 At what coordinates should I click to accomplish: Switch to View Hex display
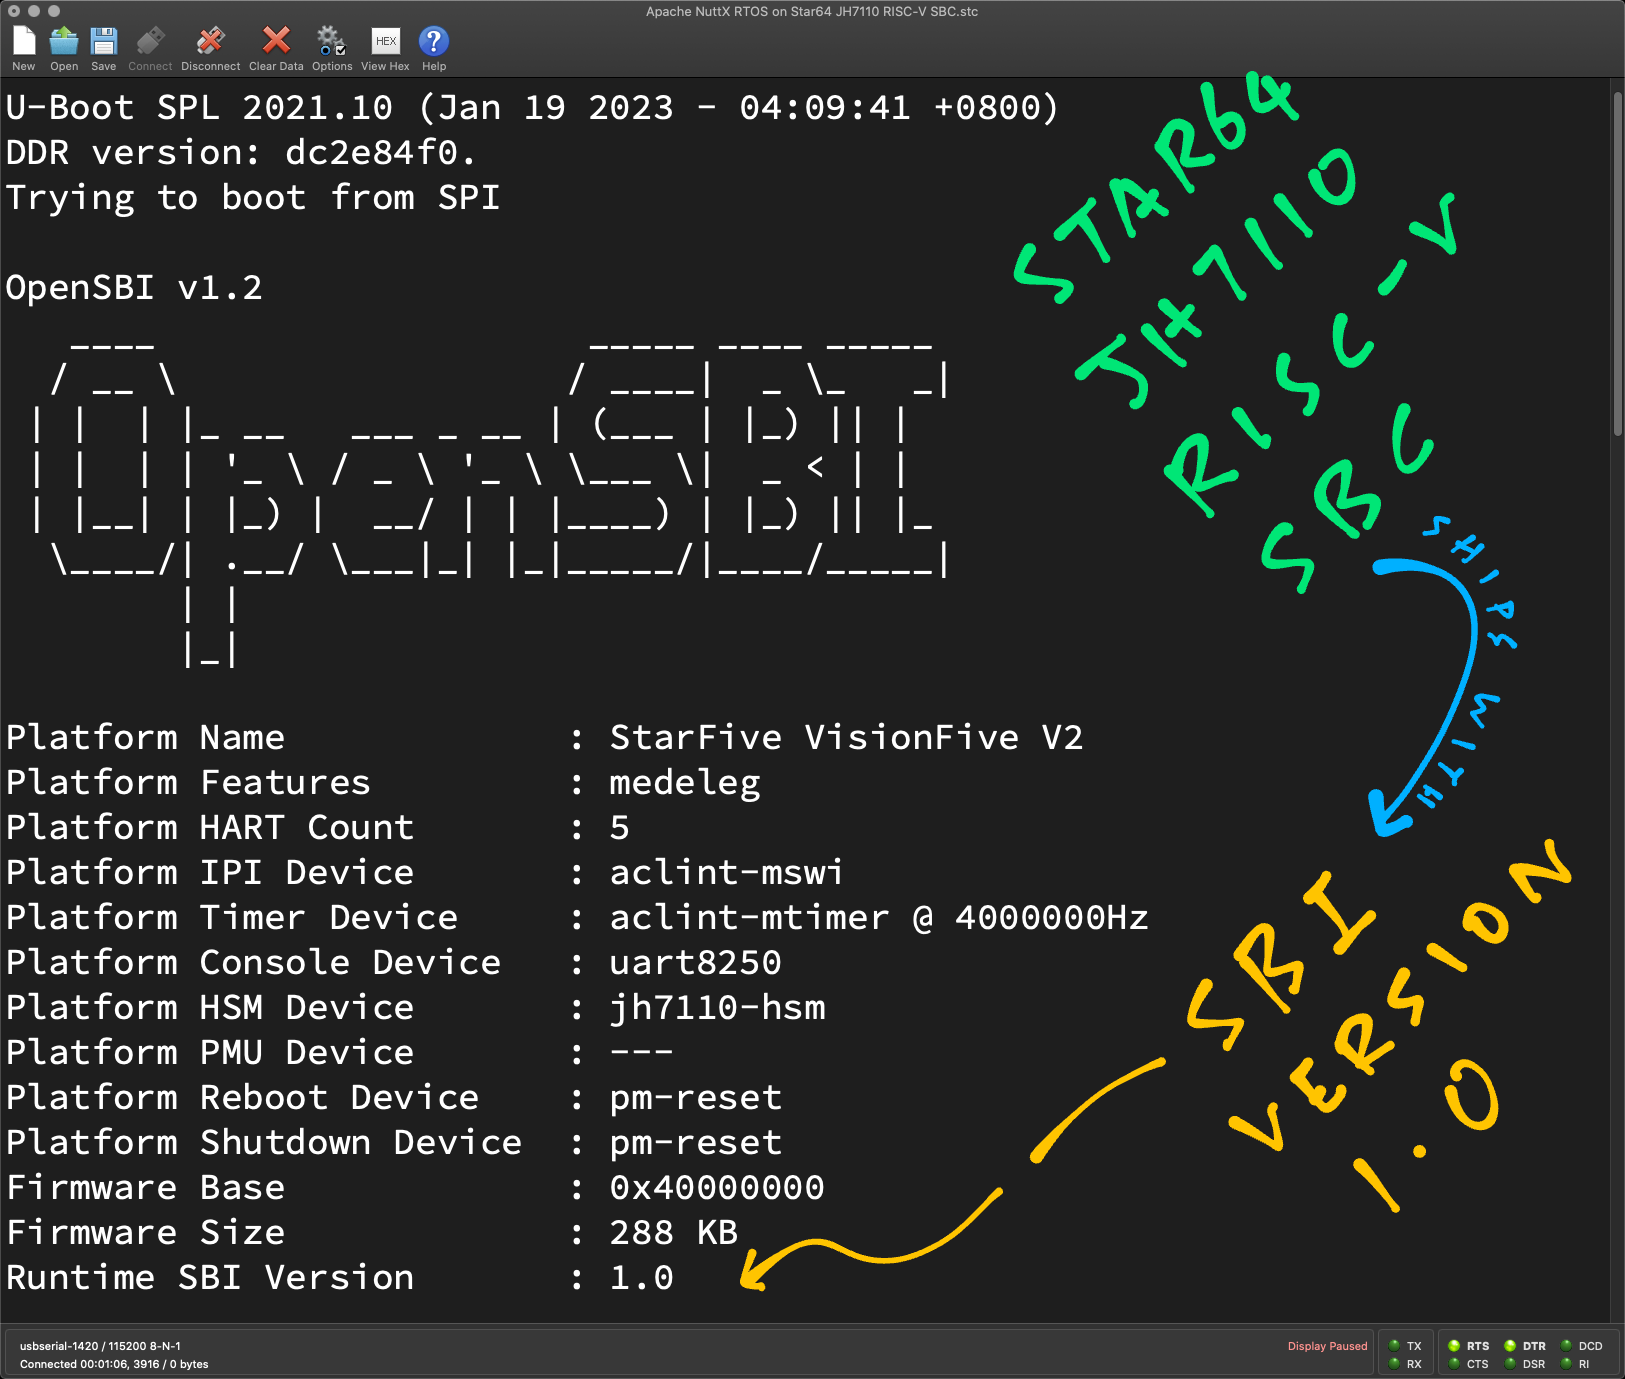tap(385, 48)
